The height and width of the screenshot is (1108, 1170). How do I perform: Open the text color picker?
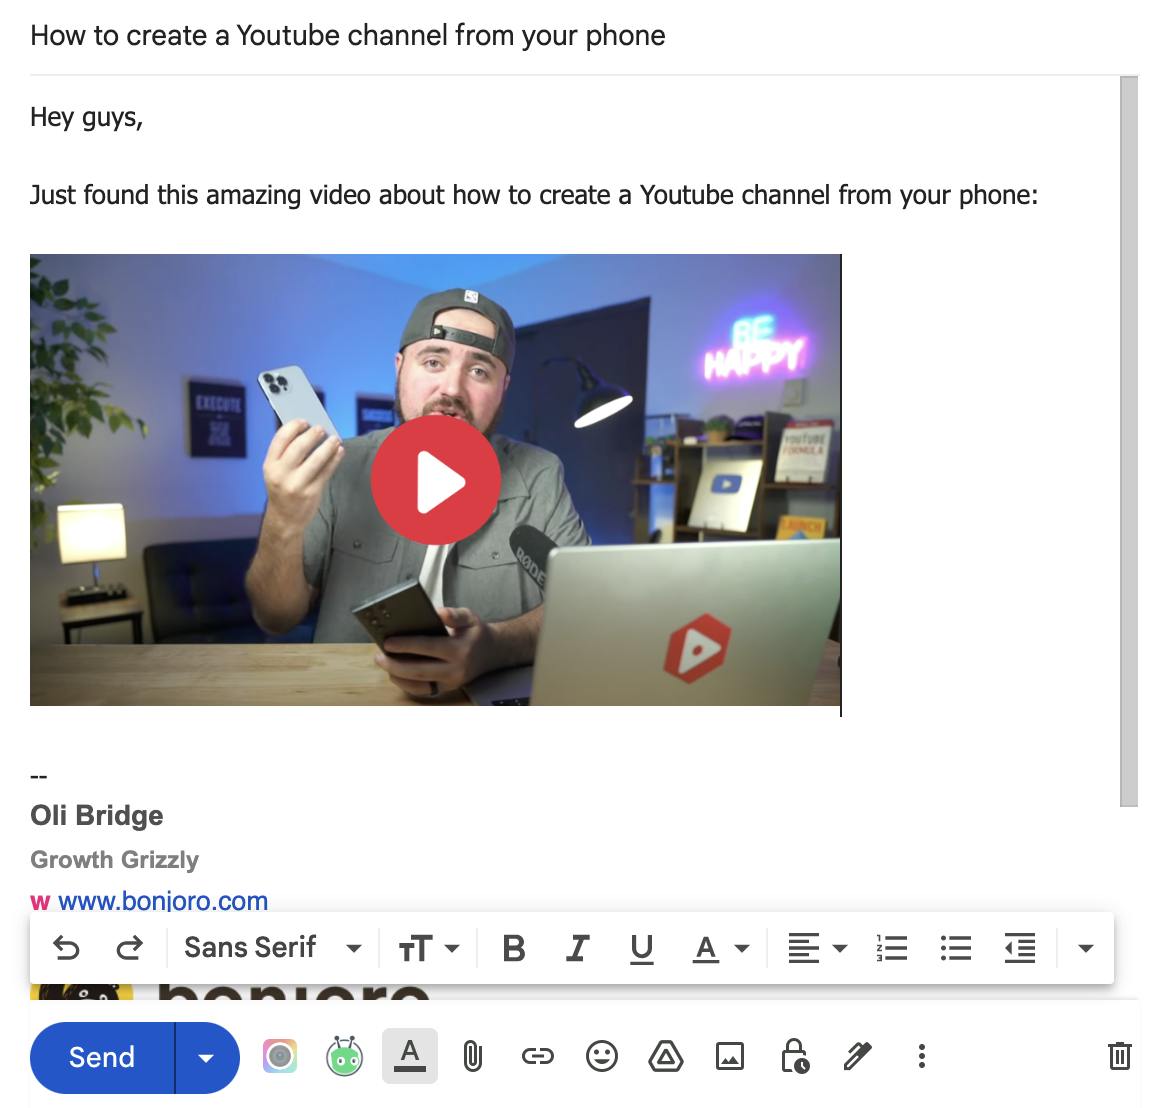point(720,948)
